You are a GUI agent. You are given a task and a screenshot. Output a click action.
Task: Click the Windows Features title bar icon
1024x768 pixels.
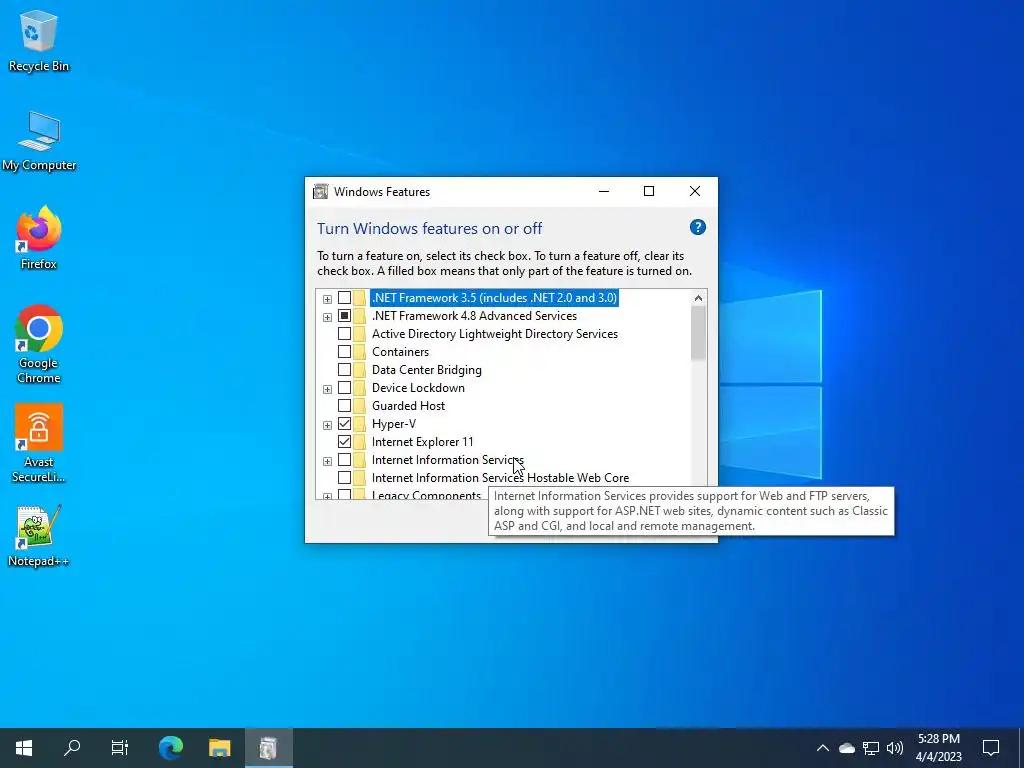point(321,191)
